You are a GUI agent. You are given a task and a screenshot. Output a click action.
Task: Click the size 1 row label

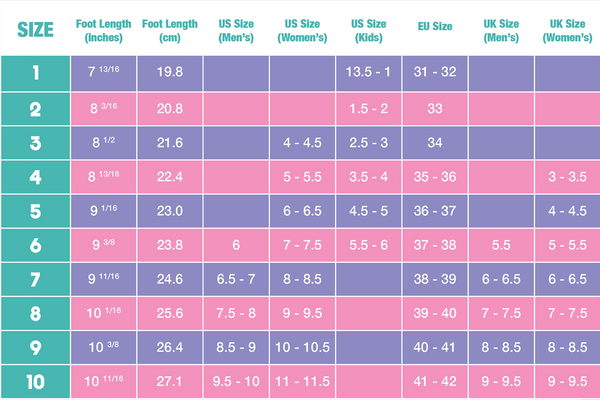point(35,72)
